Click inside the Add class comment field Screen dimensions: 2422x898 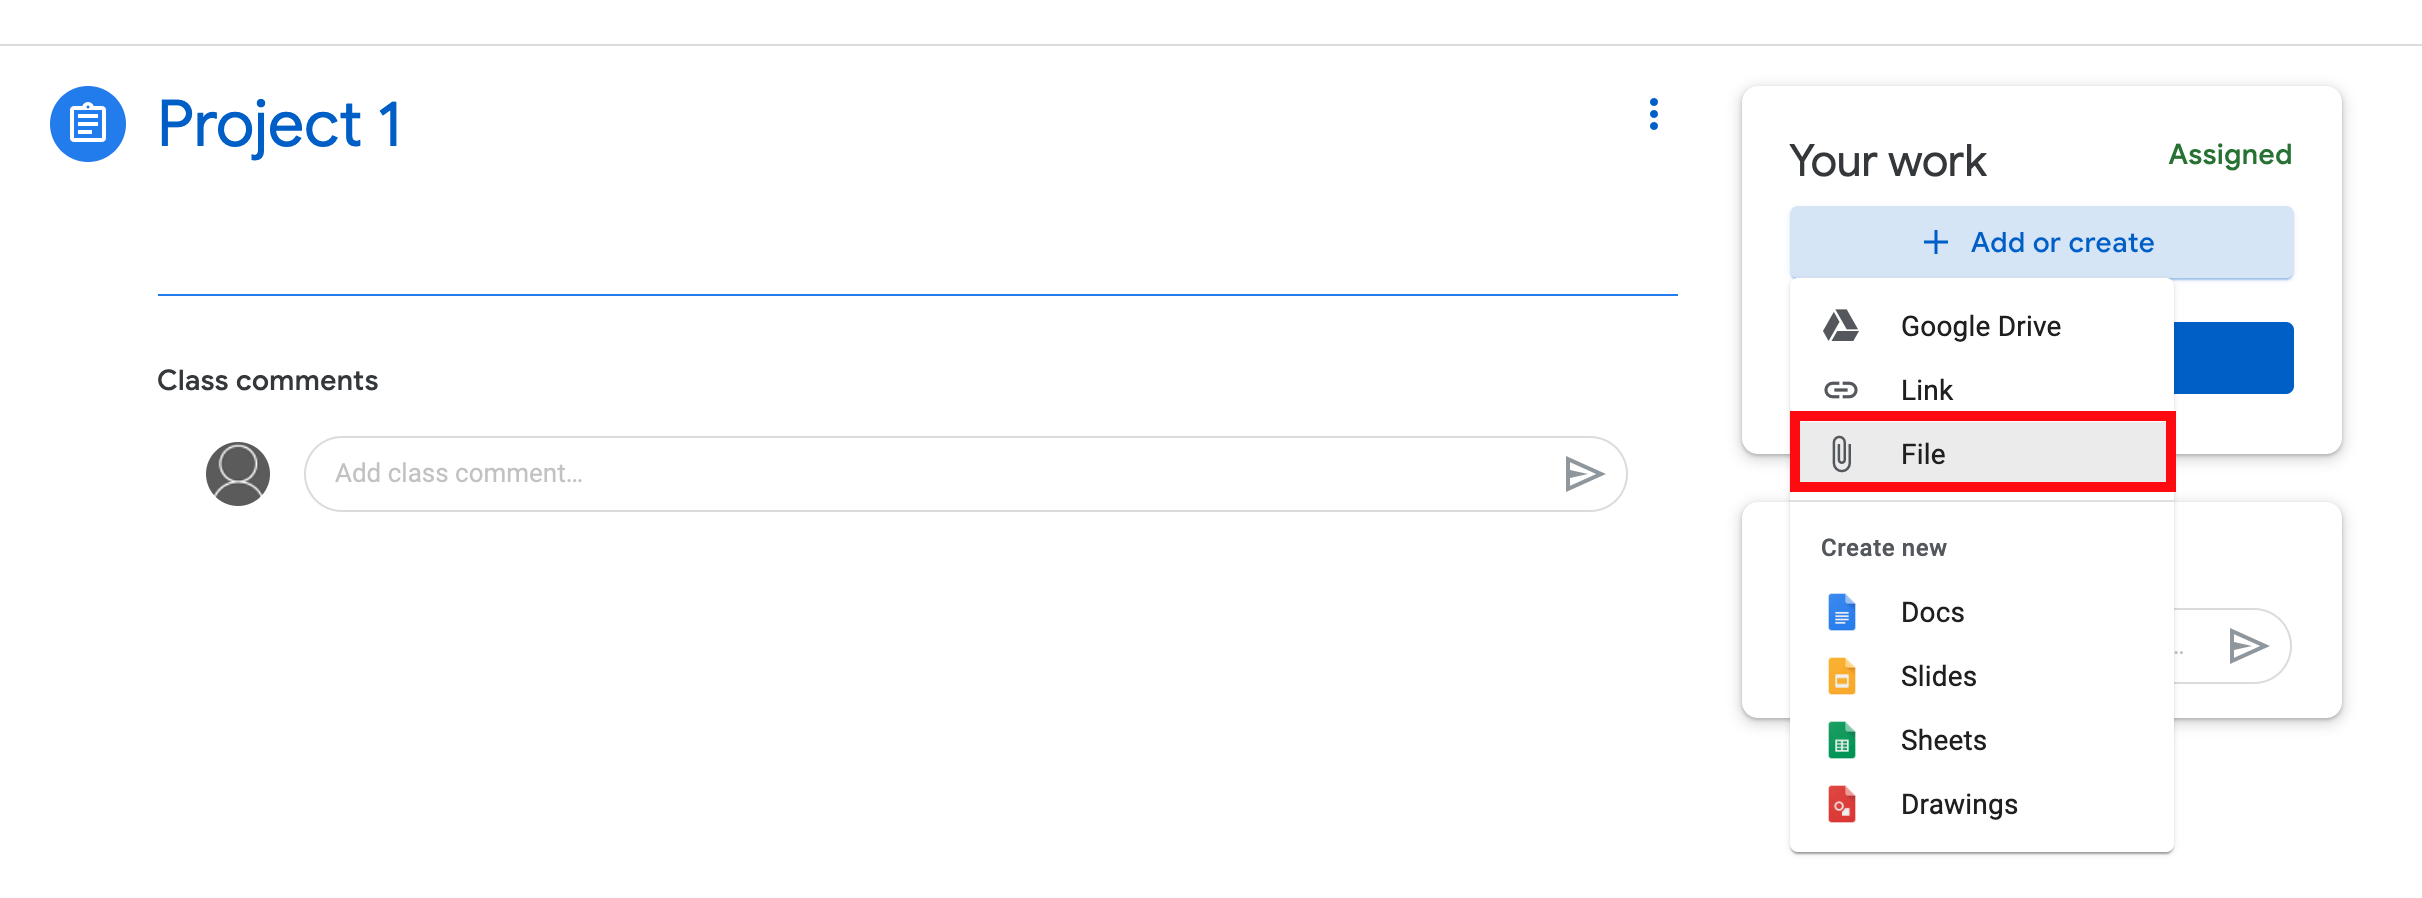pyautogui.click(x=900, y=474)
